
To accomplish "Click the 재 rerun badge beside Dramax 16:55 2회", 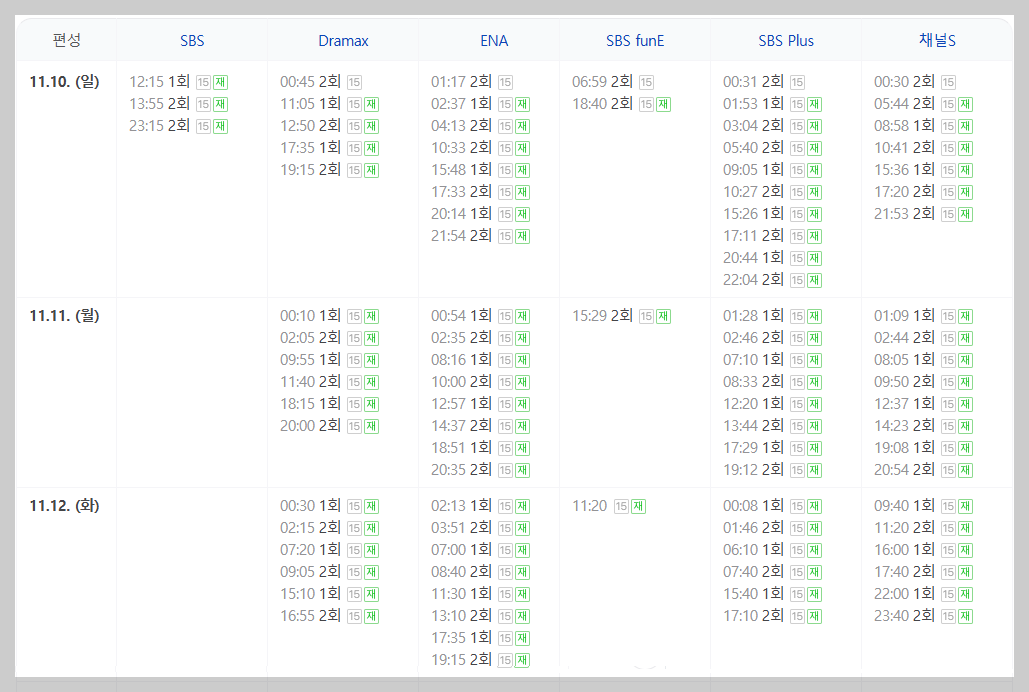I will click(371, 616).
